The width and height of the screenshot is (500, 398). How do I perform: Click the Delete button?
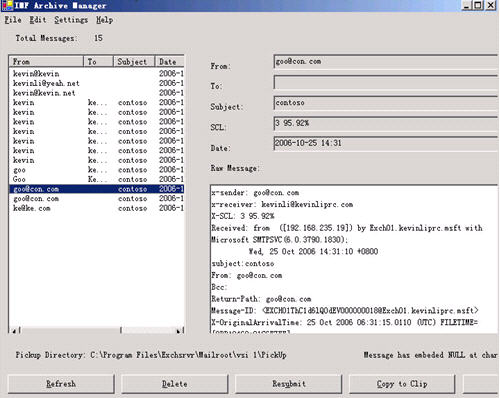(175, 384)
